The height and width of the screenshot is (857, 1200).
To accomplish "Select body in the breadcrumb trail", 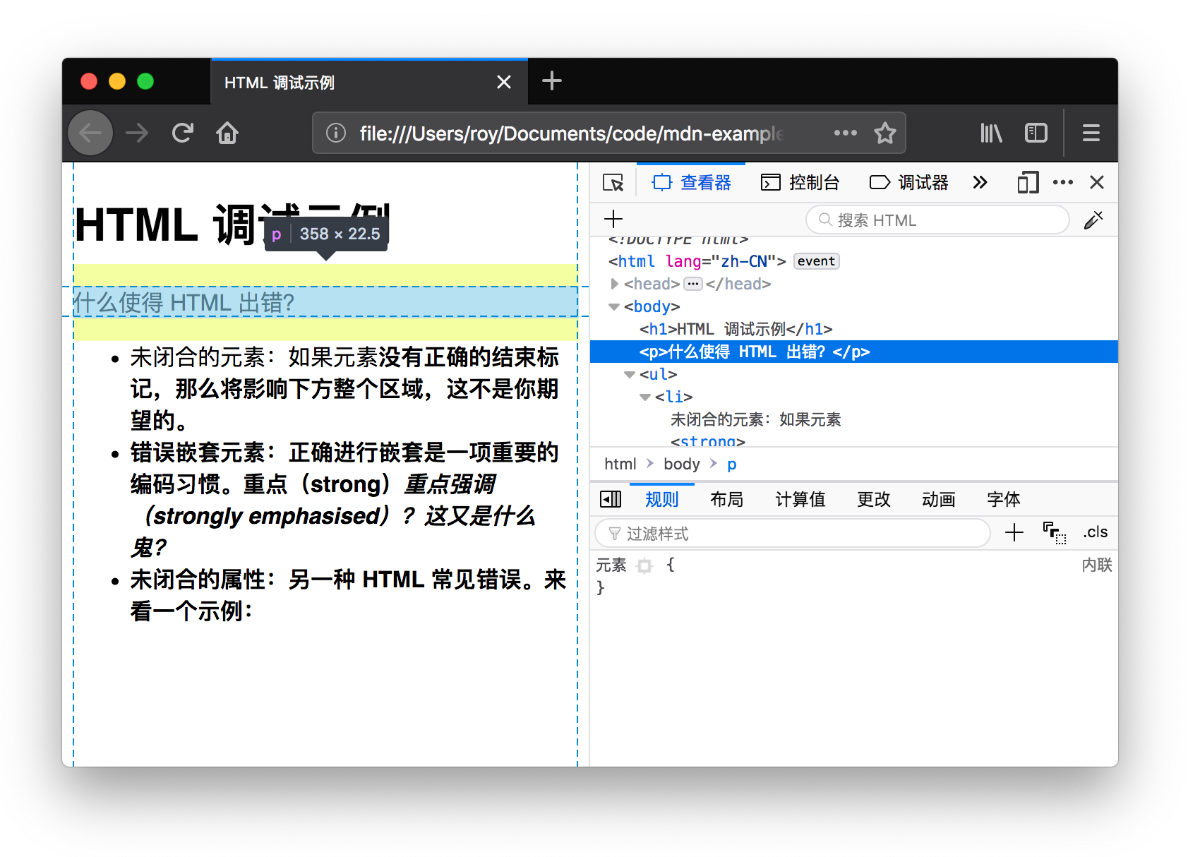I will [682, 464].
